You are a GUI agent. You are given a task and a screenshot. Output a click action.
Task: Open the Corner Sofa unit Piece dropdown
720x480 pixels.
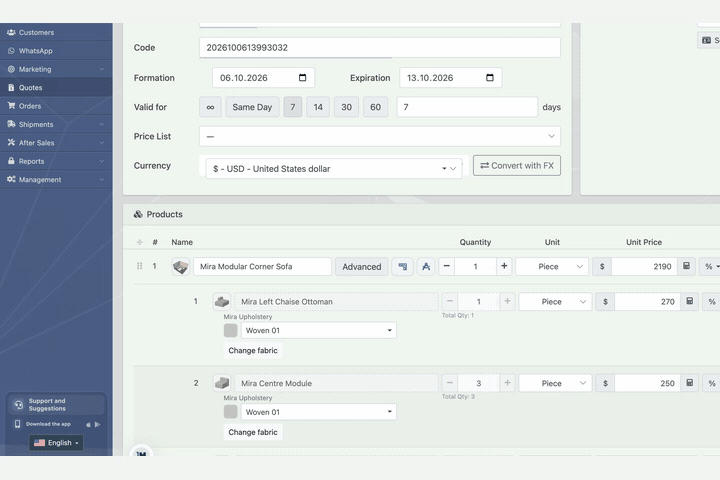[552, 266]
